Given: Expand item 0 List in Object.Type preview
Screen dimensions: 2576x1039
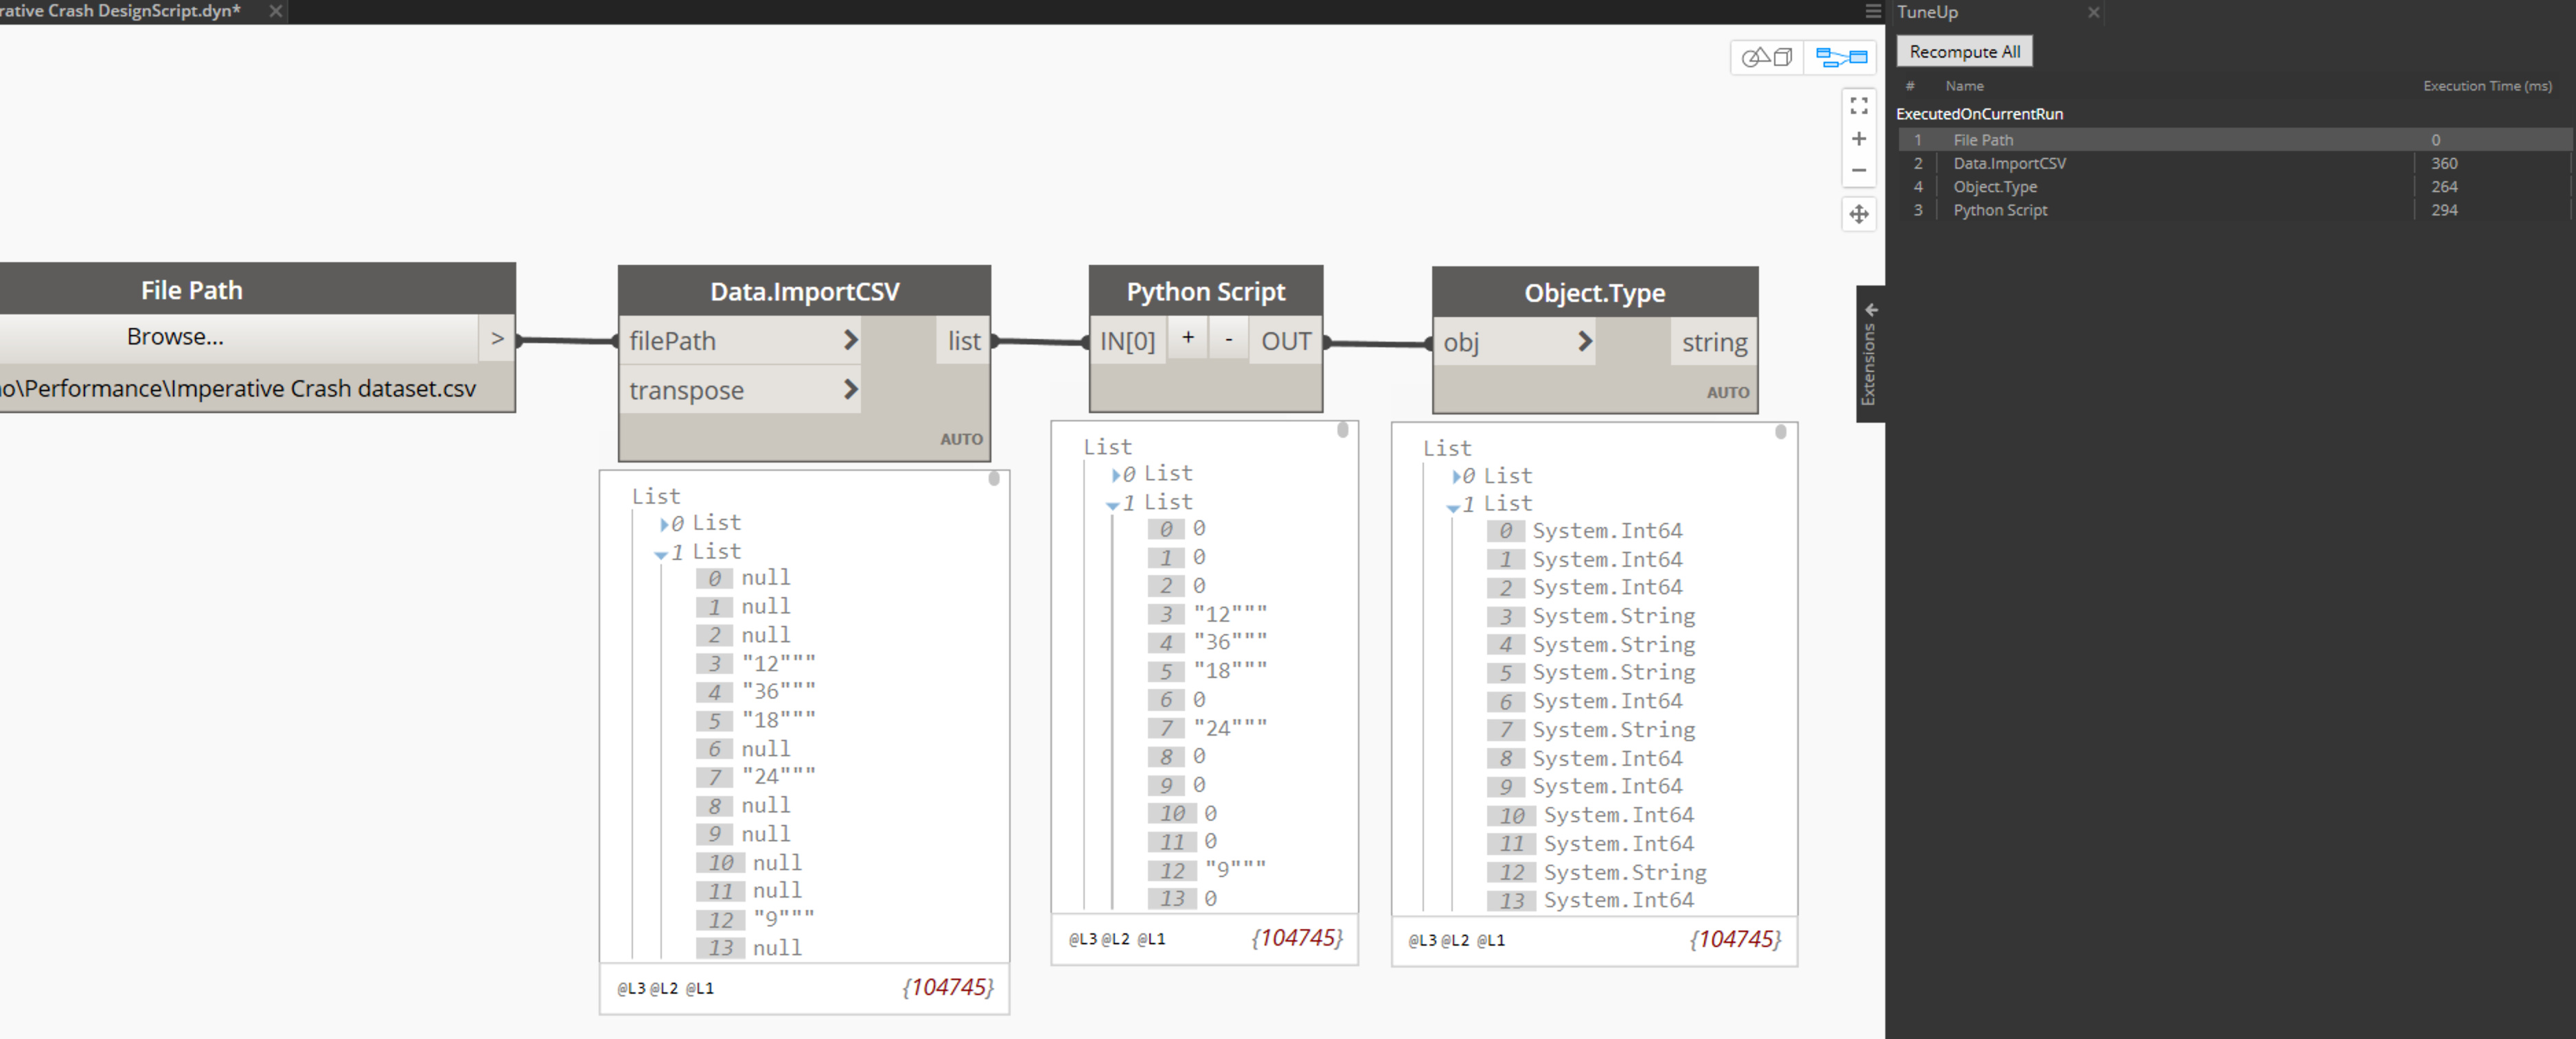Looking at the screenshot, I should pos(1456,477).
